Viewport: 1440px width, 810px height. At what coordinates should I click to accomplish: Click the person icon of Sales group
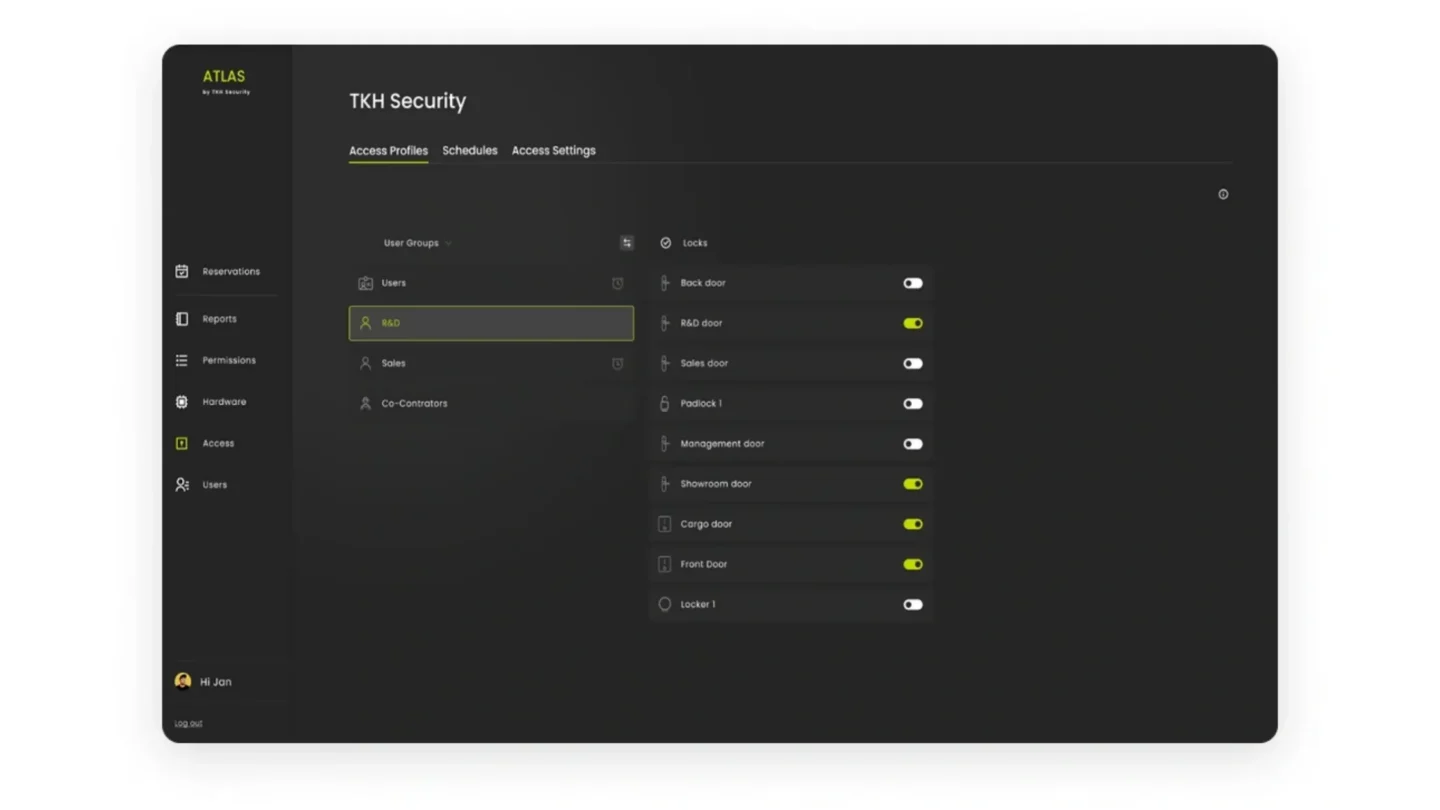click(365, 363)
